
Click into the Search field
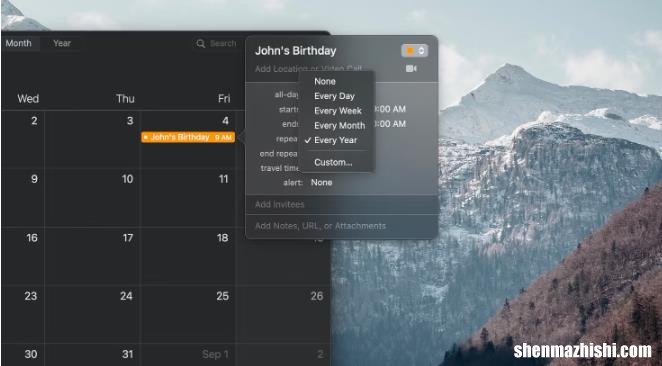[x=223, y=43]
